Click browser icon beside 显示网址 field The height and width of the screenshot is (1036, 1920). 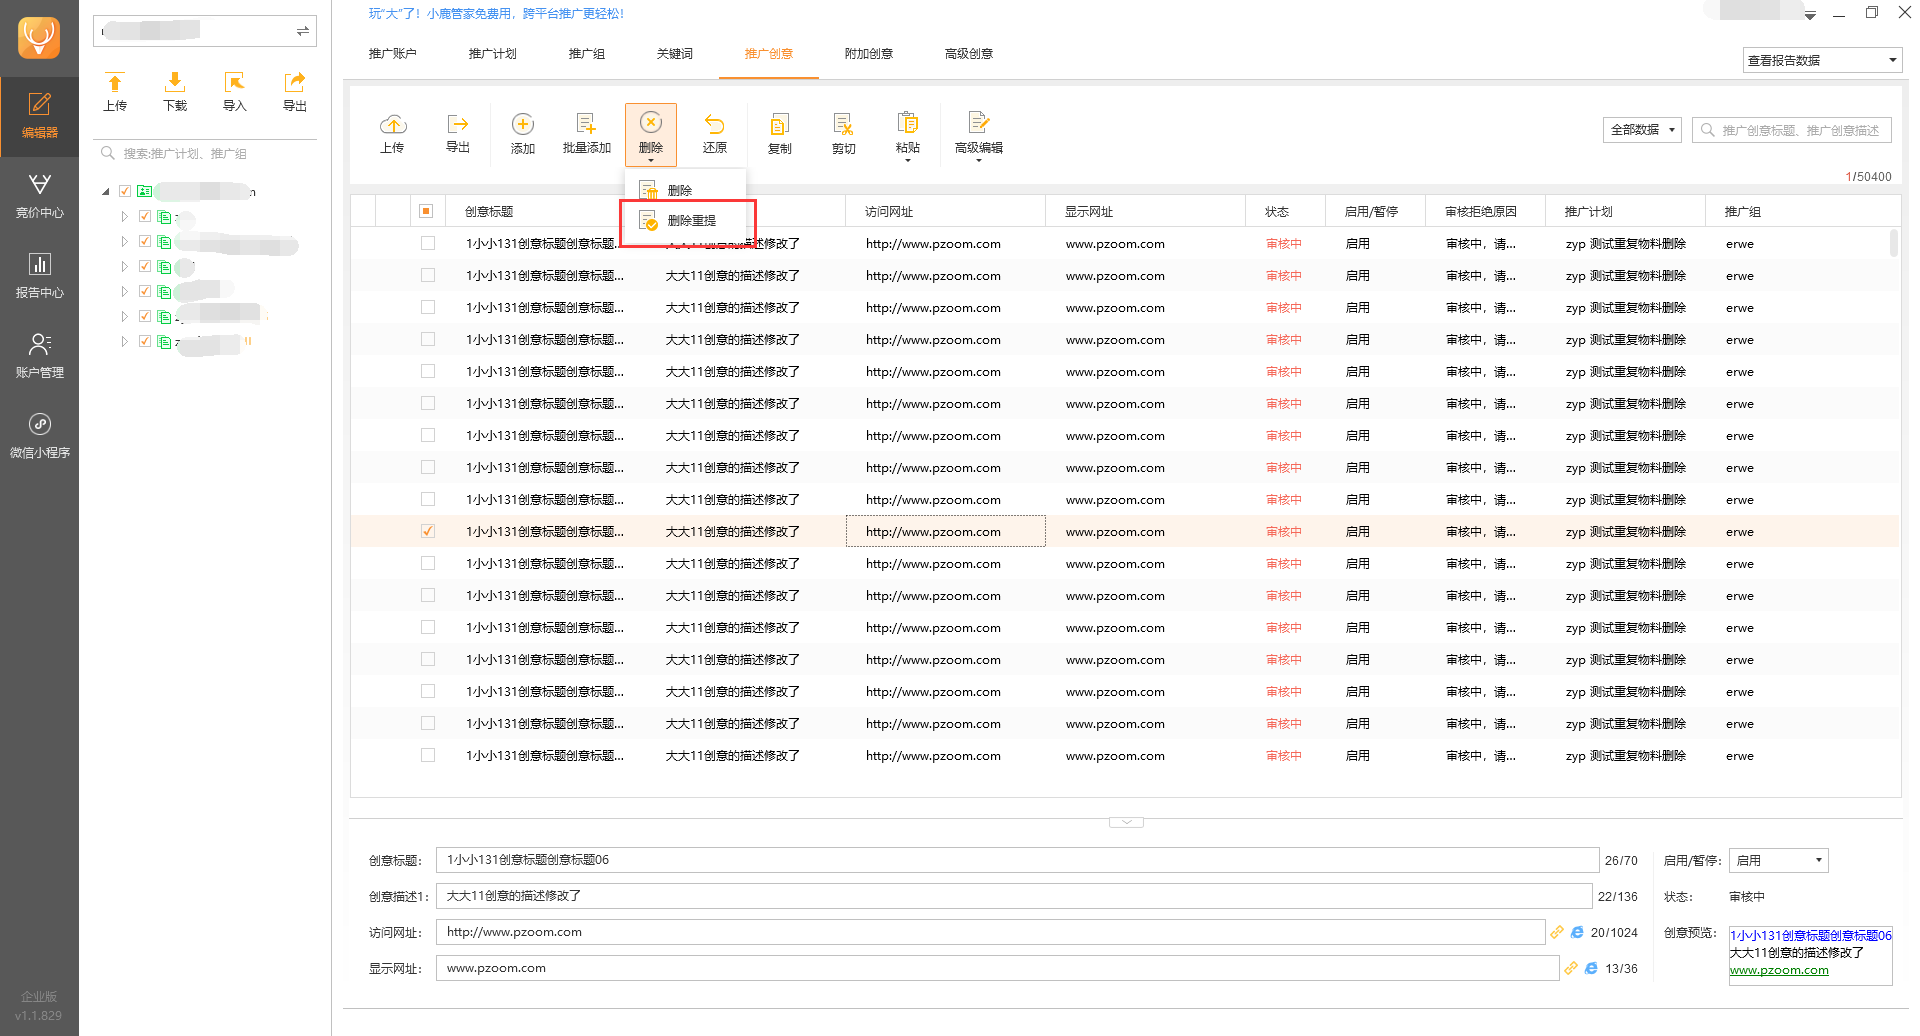pos(1591,968)
